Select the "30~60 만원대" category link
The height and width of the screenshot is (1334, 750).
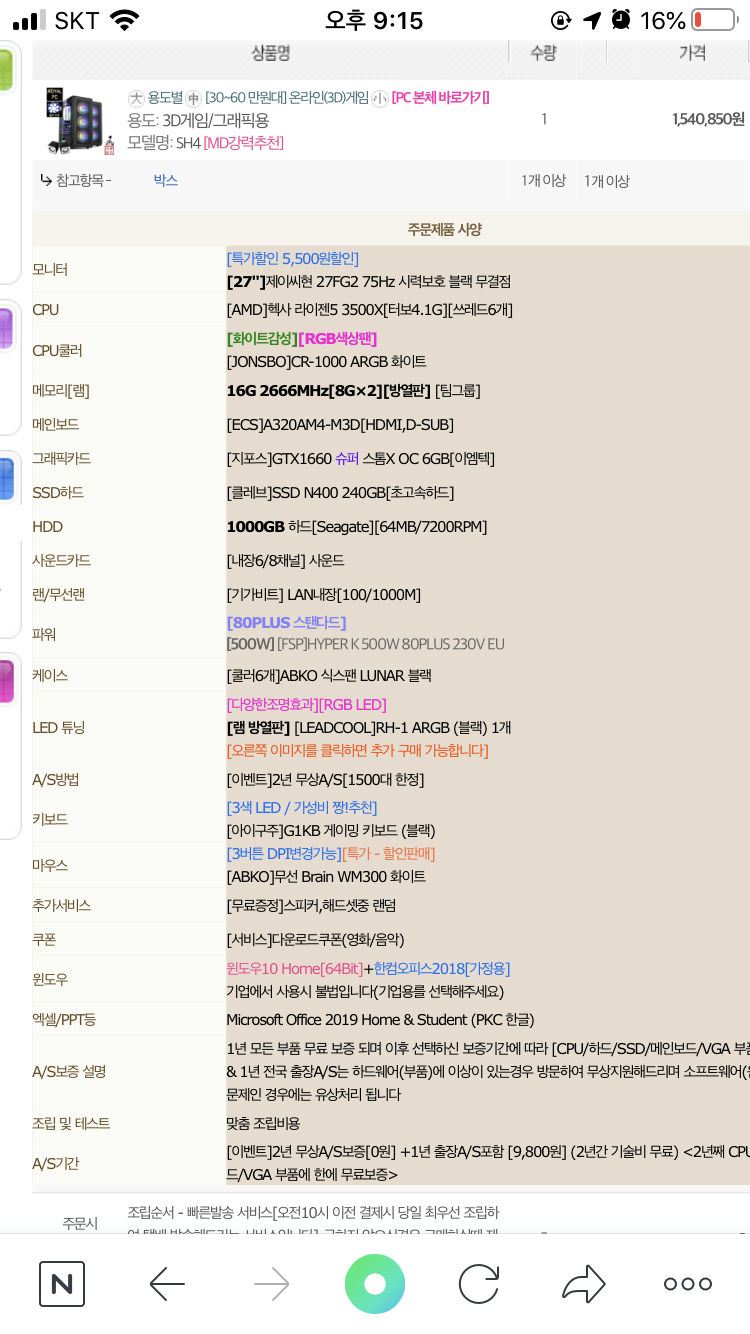pyautogui.click(x=244, y=98)
